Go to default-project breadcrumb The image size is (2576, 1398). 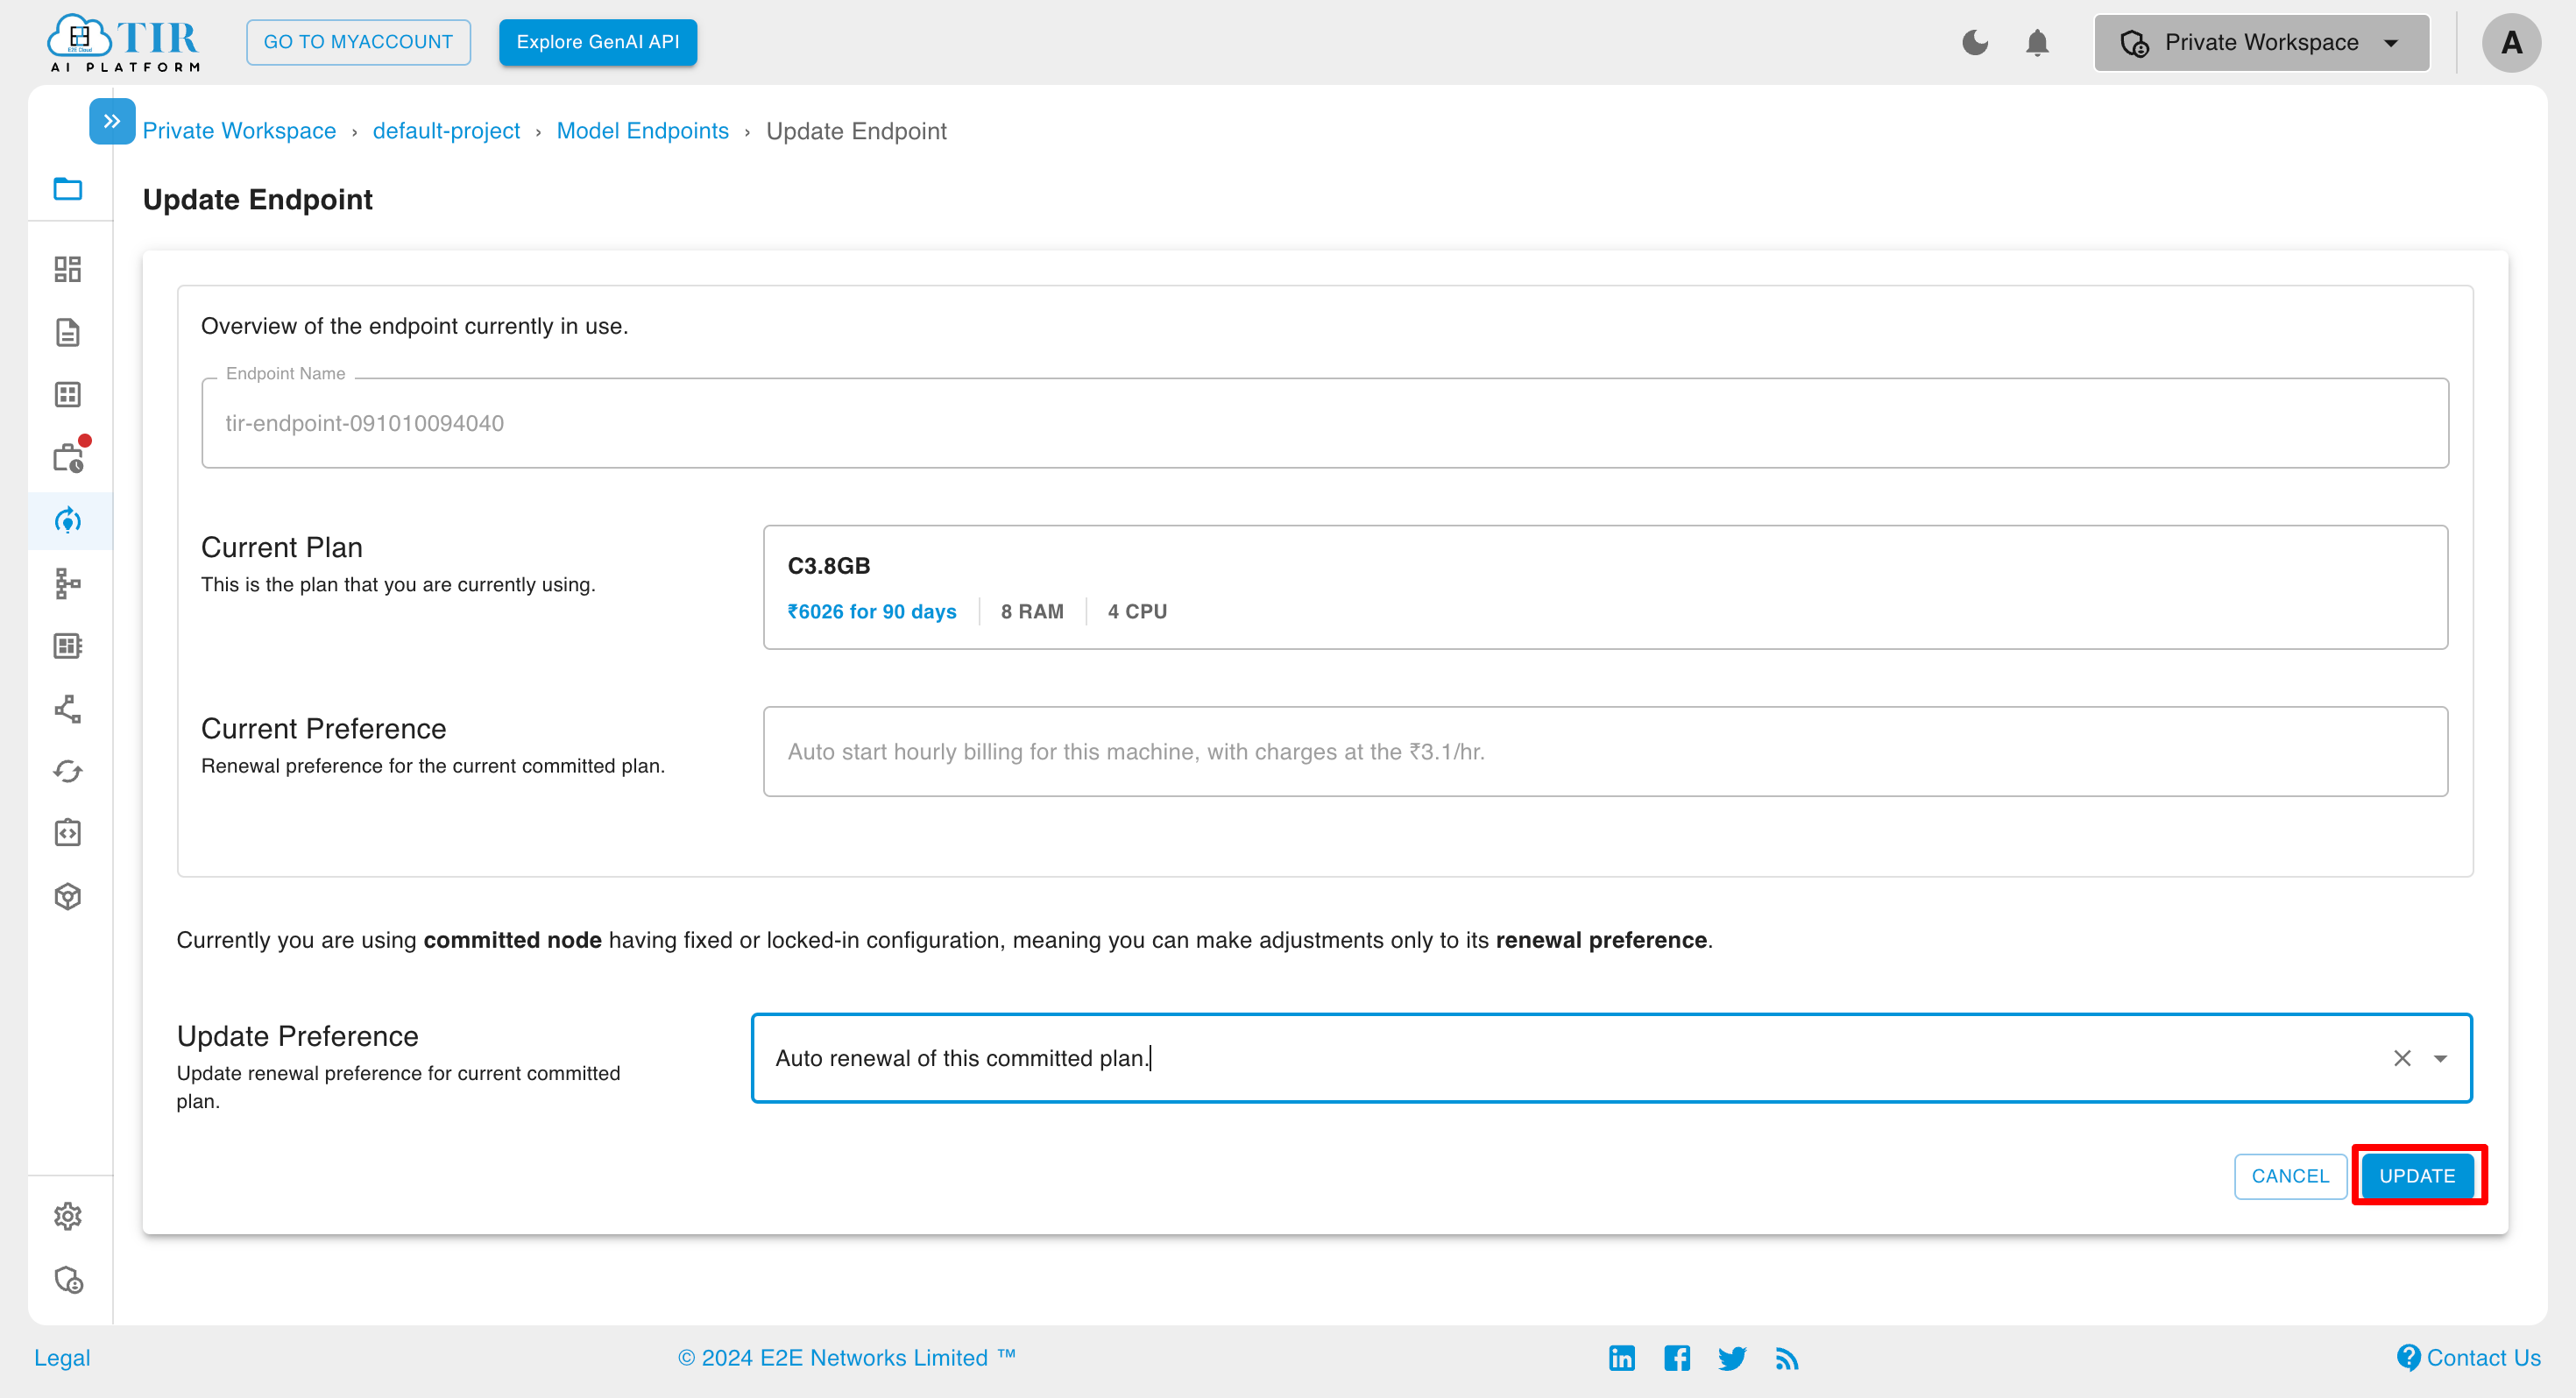(446, 131)
